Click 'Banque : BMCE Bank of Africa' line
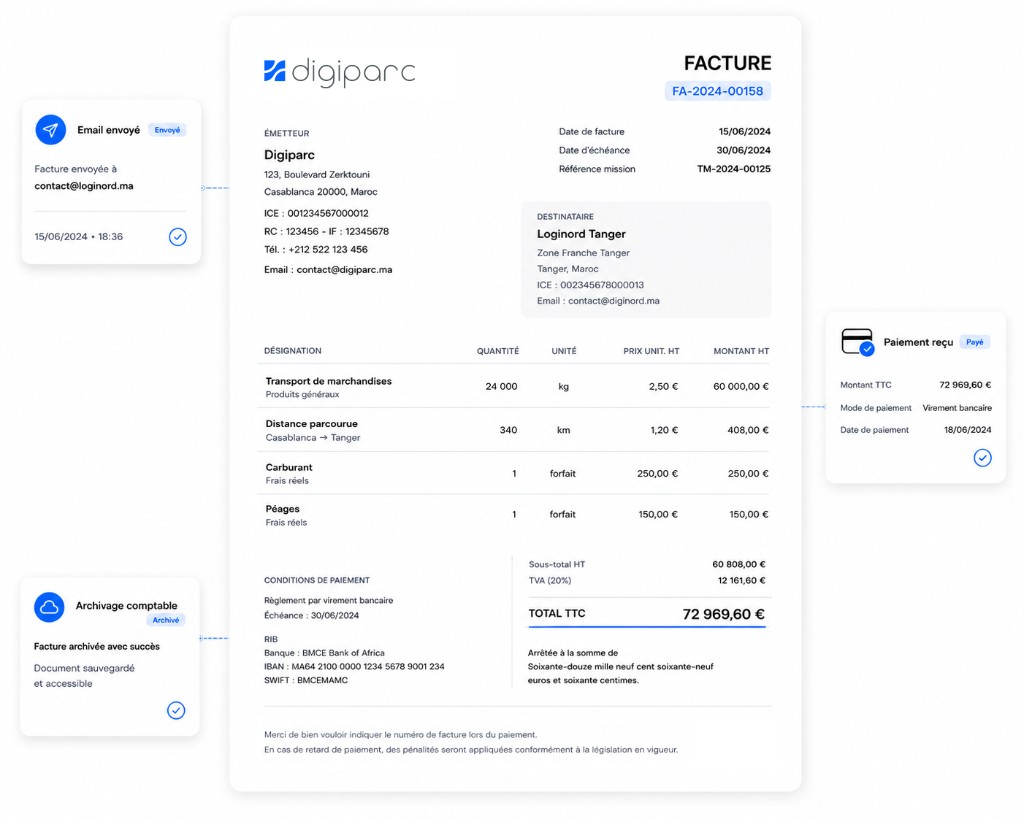 324,652
